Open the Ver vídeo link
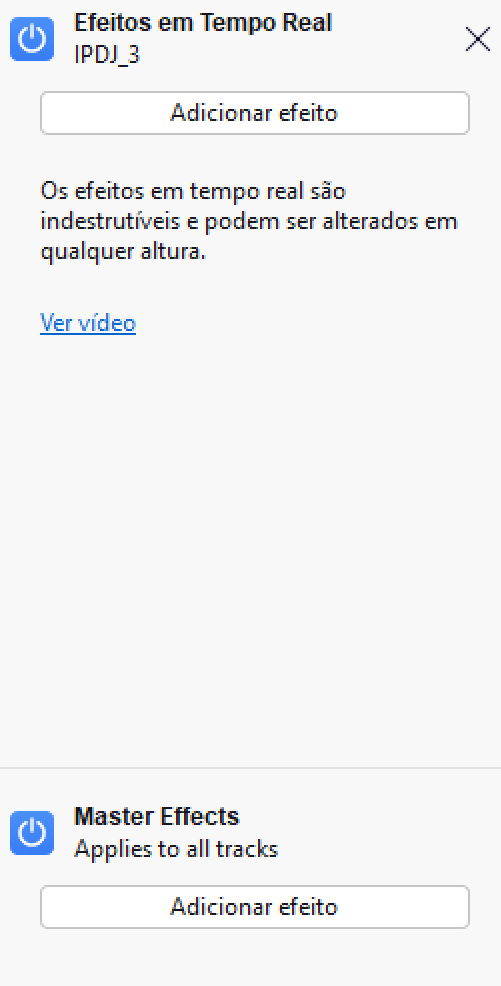 click(x=88, y=323)
